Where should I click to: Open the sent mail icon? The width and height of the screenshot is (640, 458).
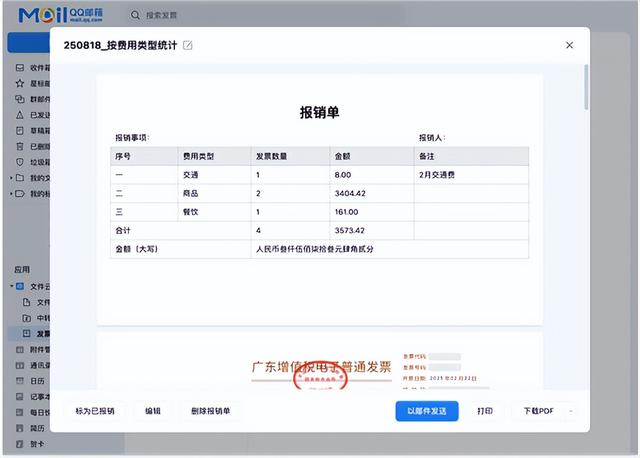coord(20,115)
